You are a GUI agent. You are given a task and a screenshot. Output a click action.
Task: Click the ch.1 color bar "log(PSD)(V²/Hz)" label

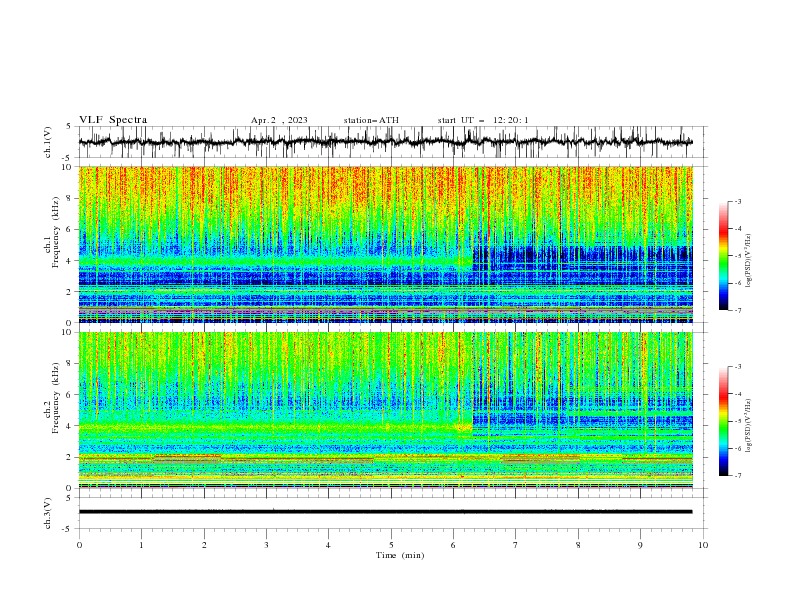click(749, 261)
